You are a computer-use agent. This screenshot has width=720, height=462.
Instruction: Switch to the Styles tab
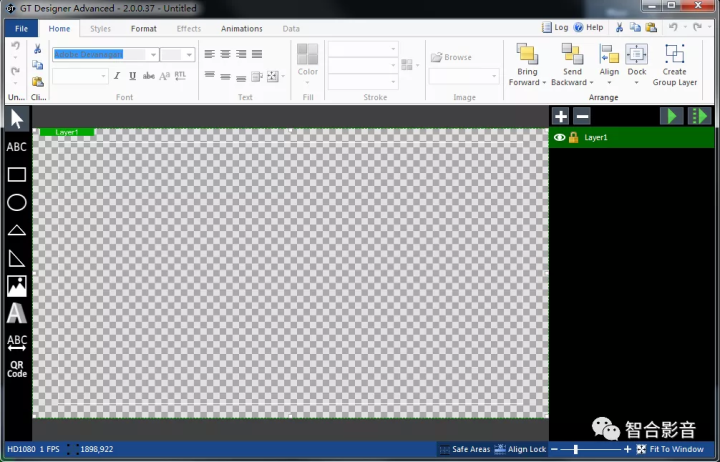pyautogui.click(x=101, y=28)
